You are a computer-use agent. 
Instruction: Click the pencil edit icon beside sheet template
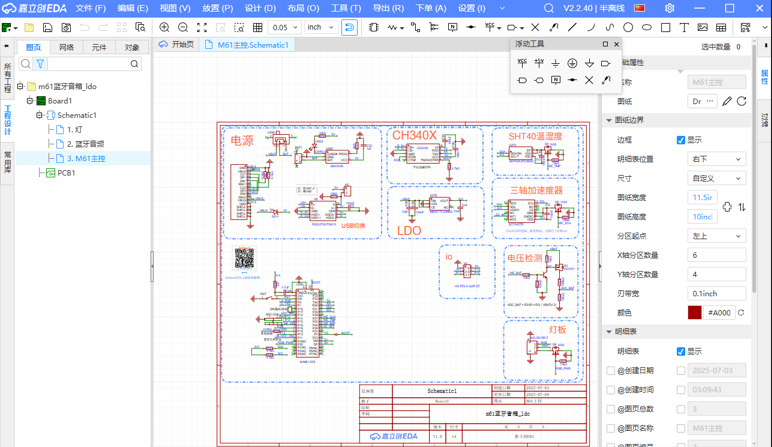pyautogui.click(x=727, y=101)
